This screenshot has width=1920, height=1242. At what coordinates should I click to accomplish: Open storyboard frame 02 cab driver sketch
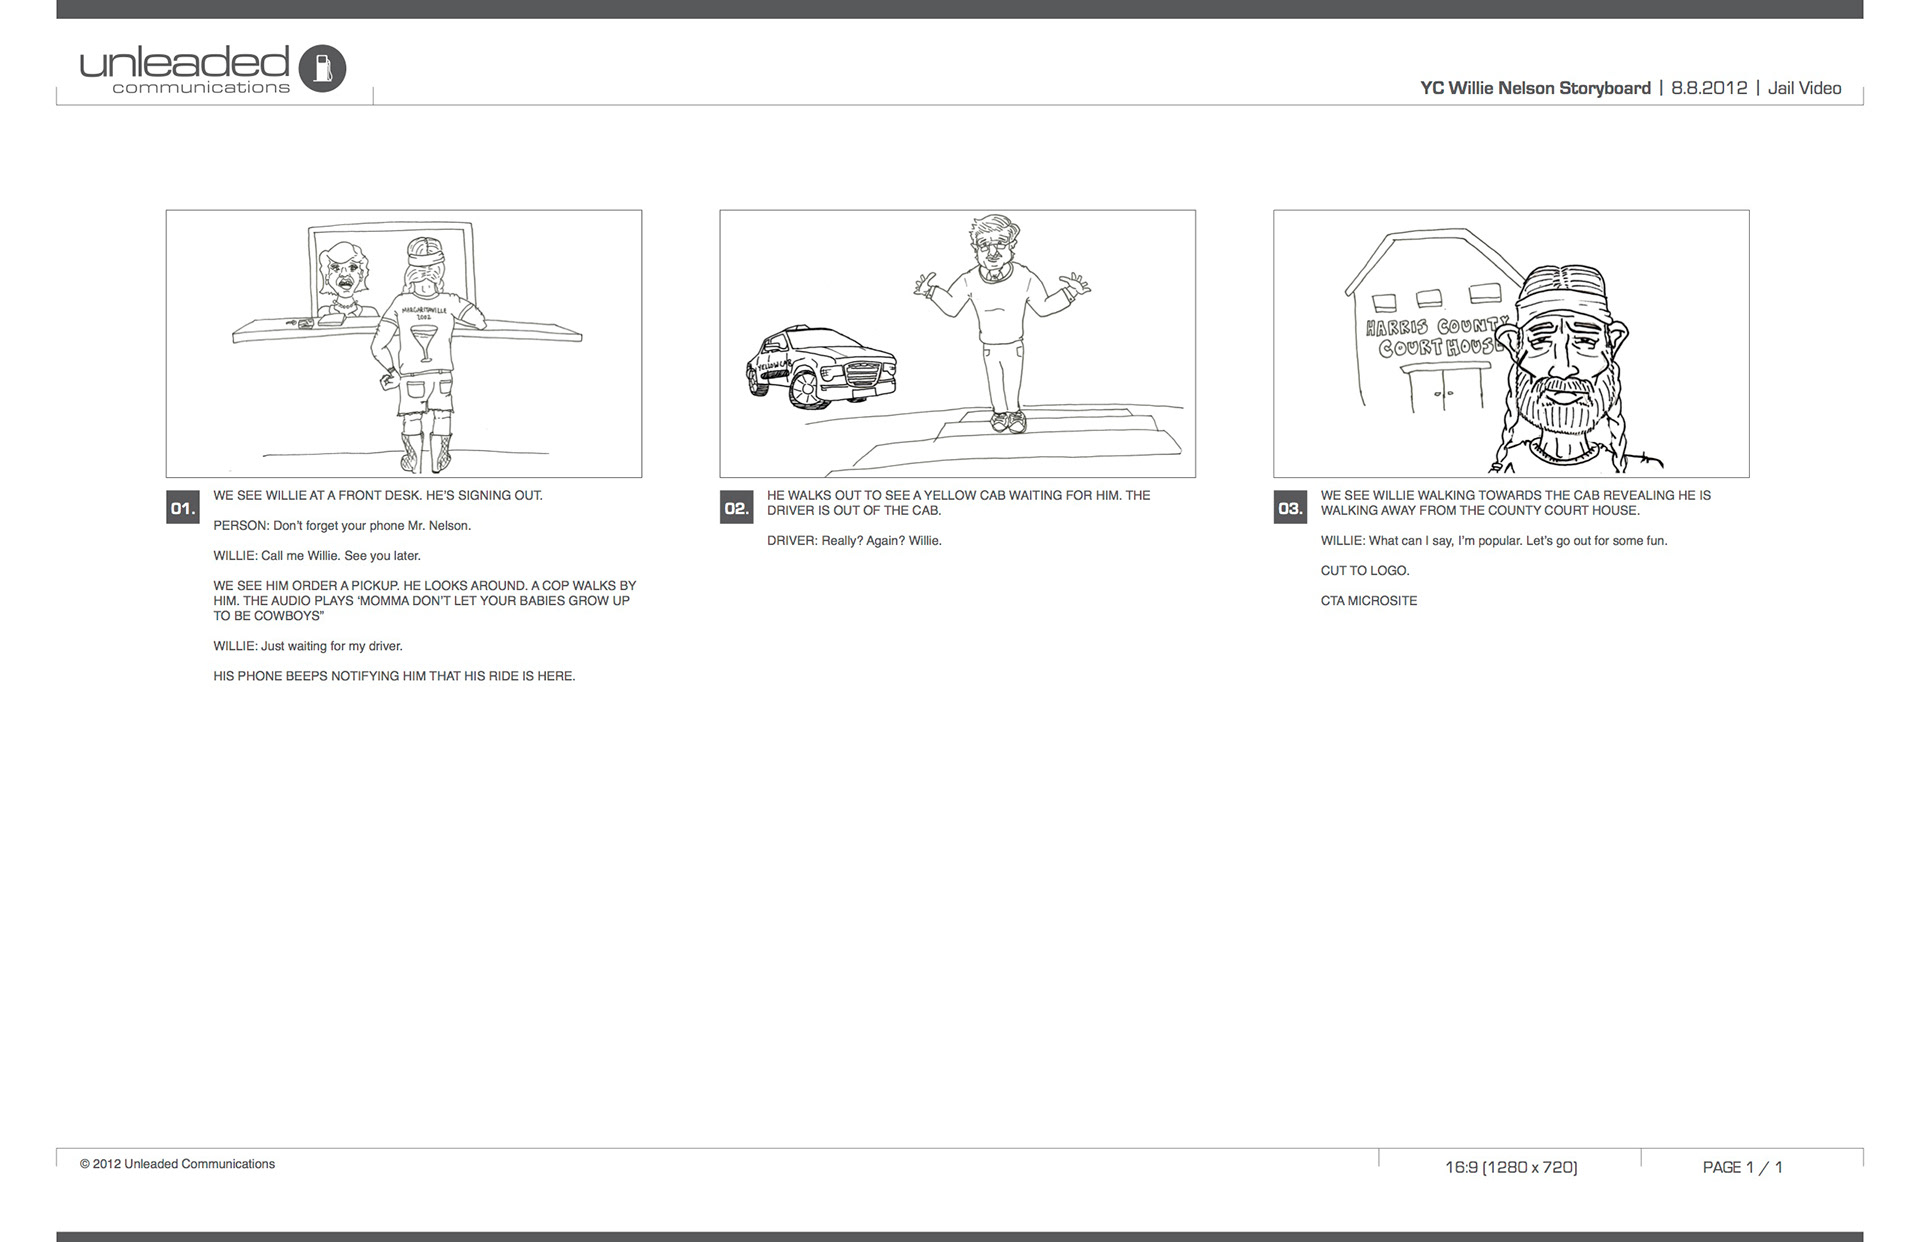tap(957, 343)
